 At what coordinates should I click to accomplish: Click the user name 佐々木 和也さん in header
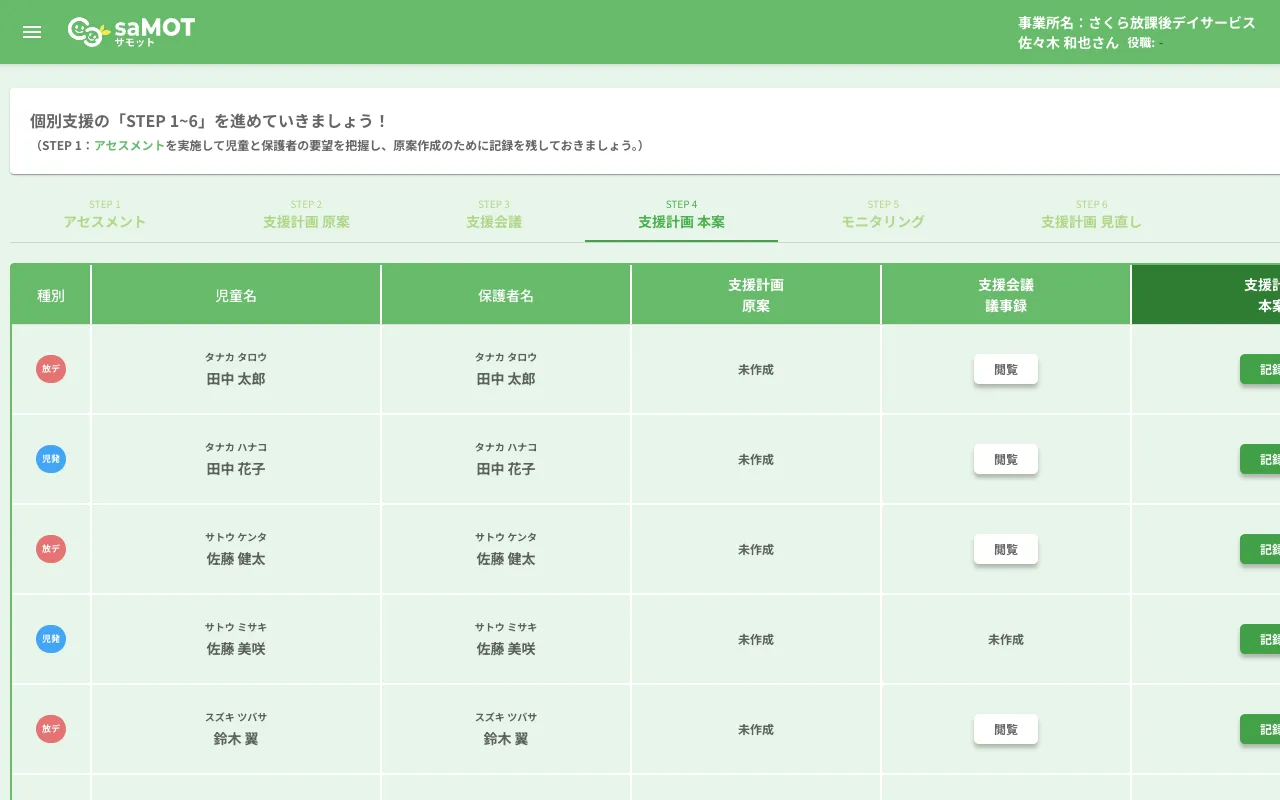tap(1065, 44)
